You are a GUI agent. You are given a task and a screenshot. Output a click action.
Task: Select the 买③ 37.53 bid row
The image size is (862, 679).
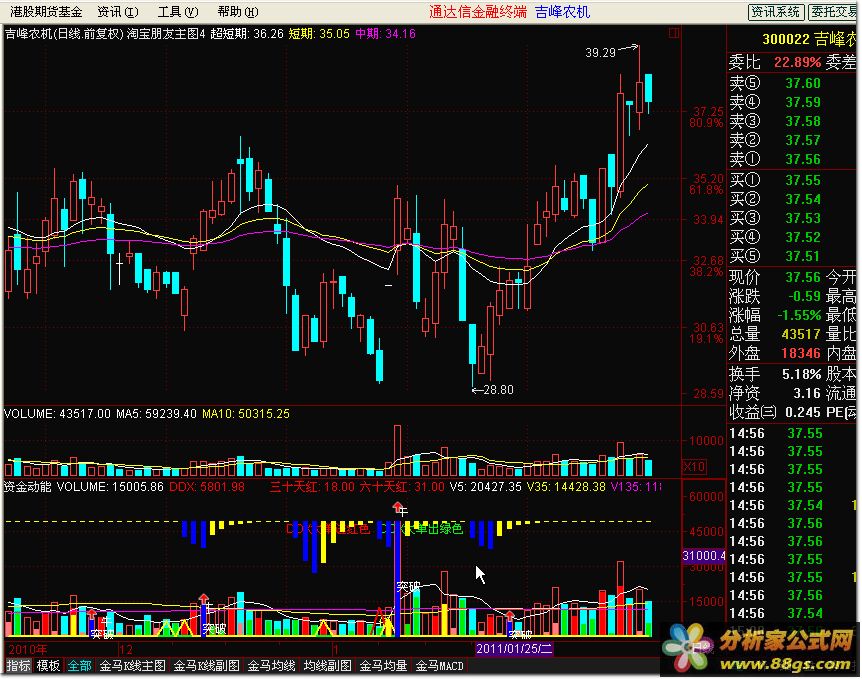tap(792, 218)
